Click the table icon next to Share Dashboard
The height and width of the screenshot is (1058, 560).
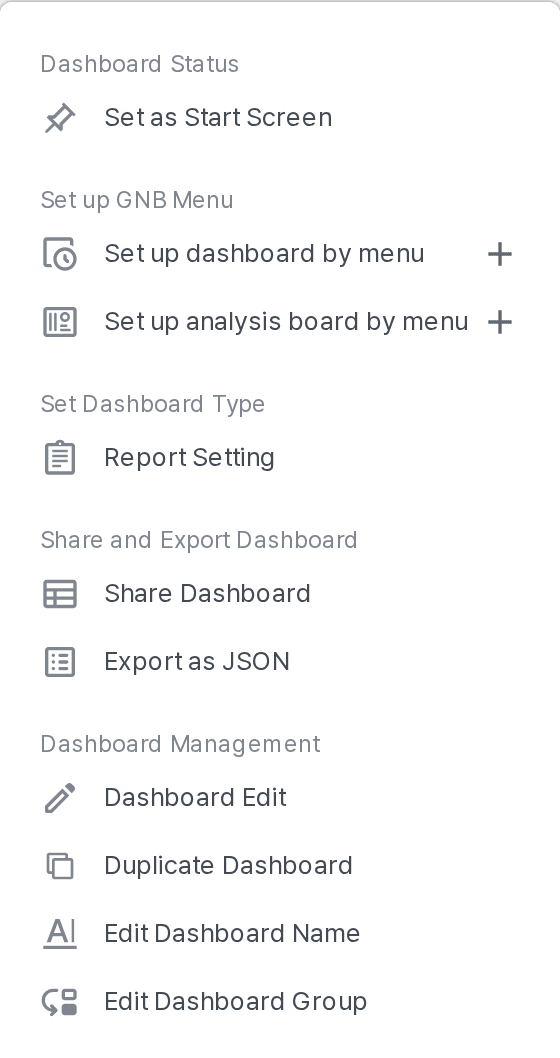(x=60, y=594)
